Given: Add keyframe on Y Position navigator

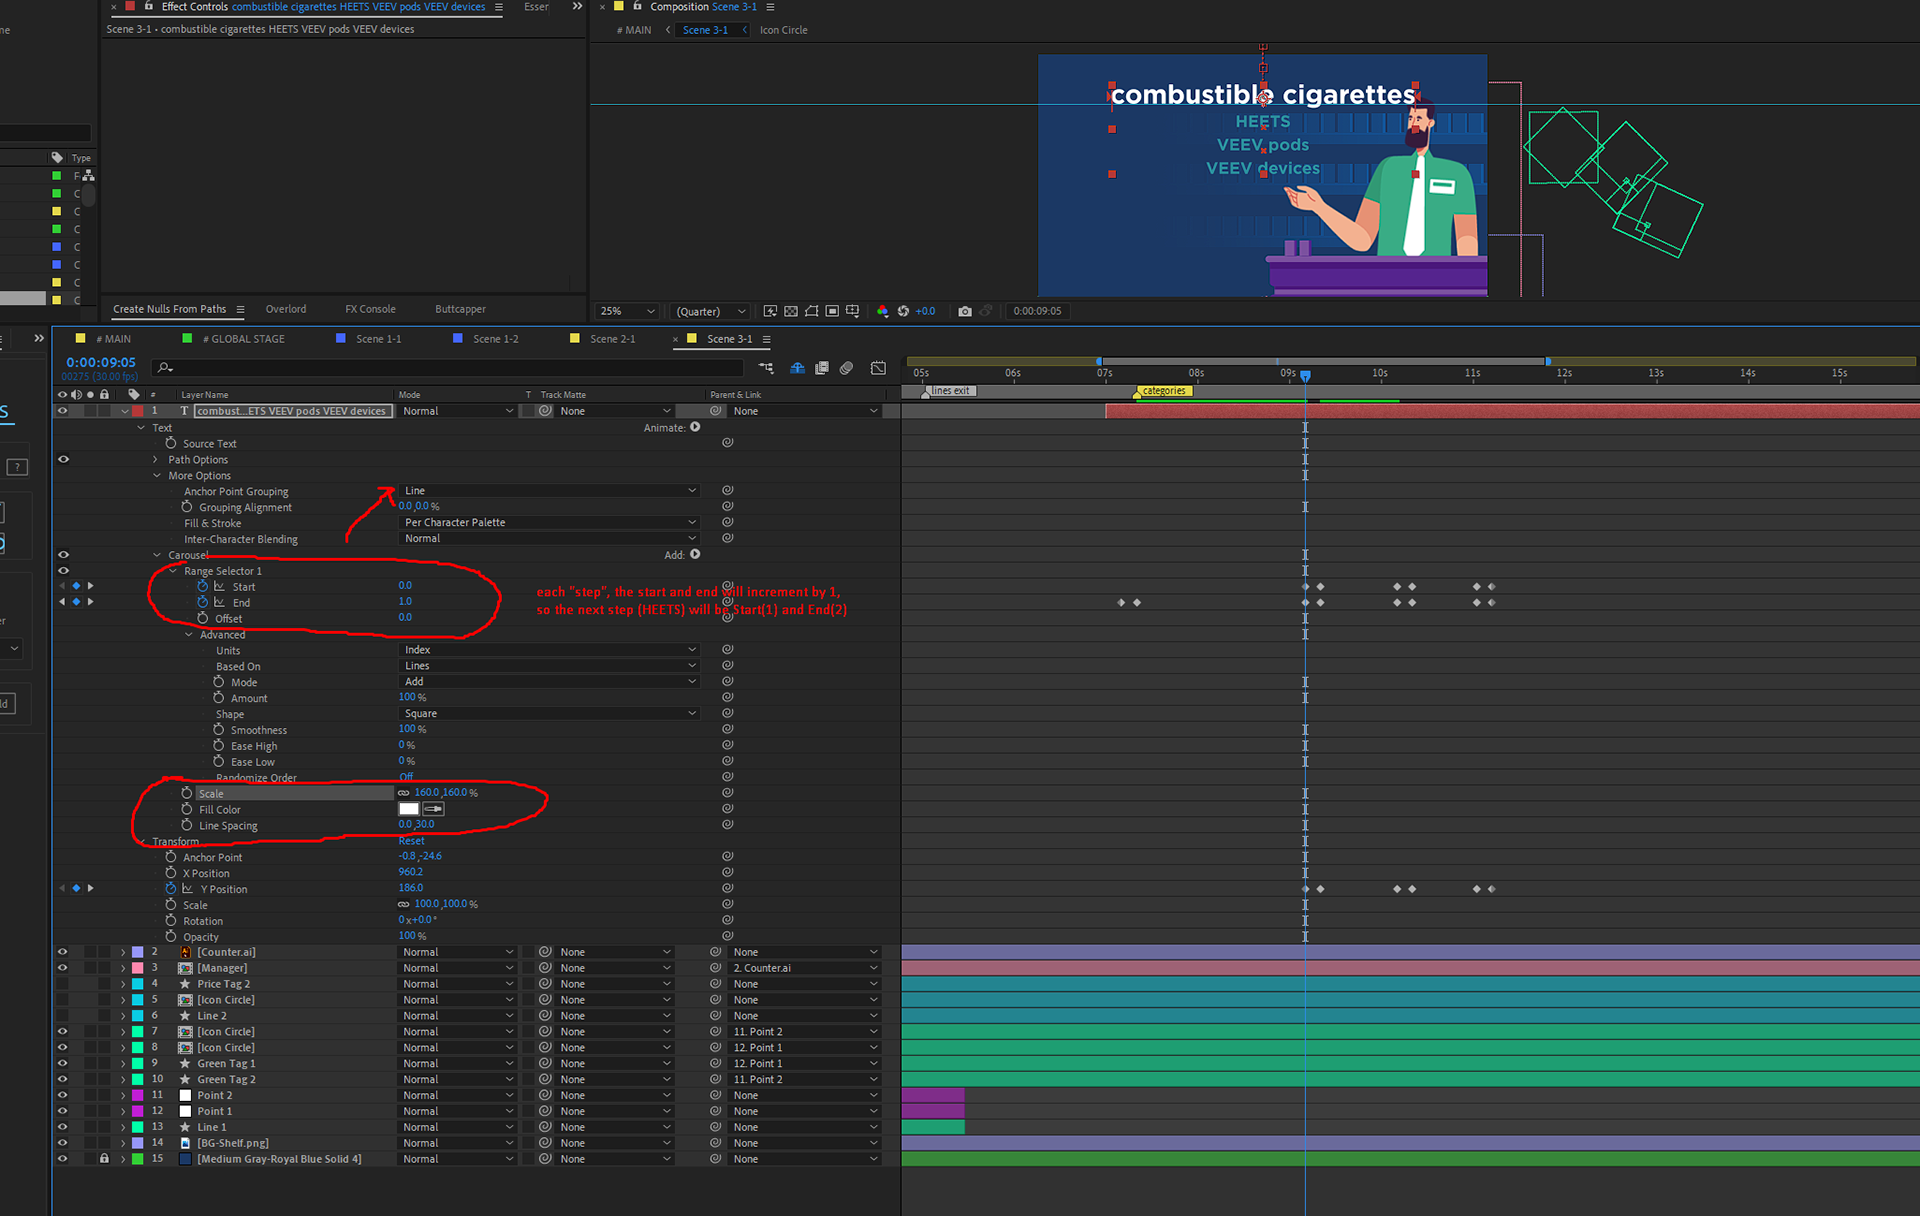Looking at the screenshot, I should (76, 888).
